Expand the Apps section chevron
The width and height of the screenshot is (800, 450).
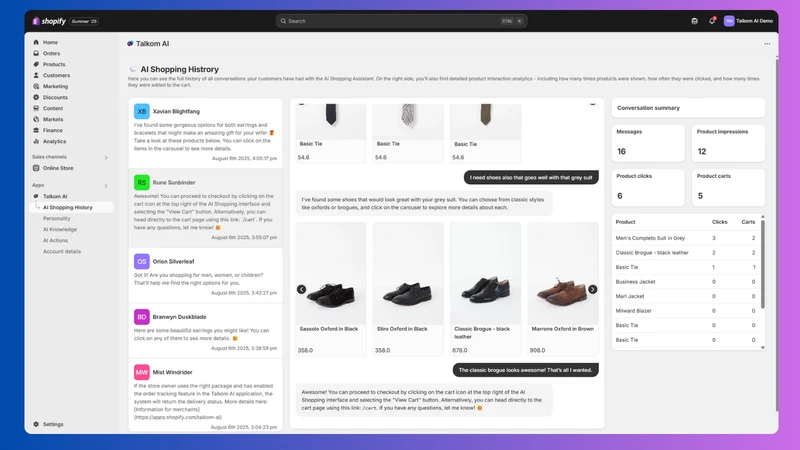click(106, 186)
